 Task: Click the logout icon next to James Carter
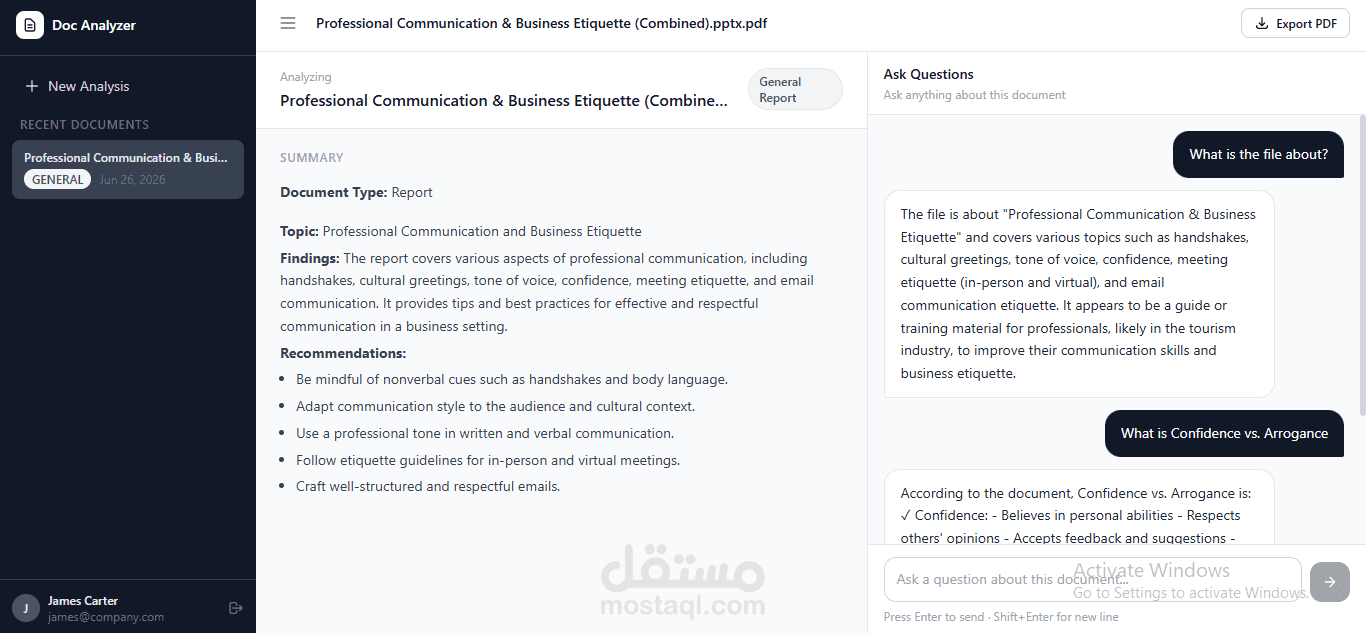(236, 608)
